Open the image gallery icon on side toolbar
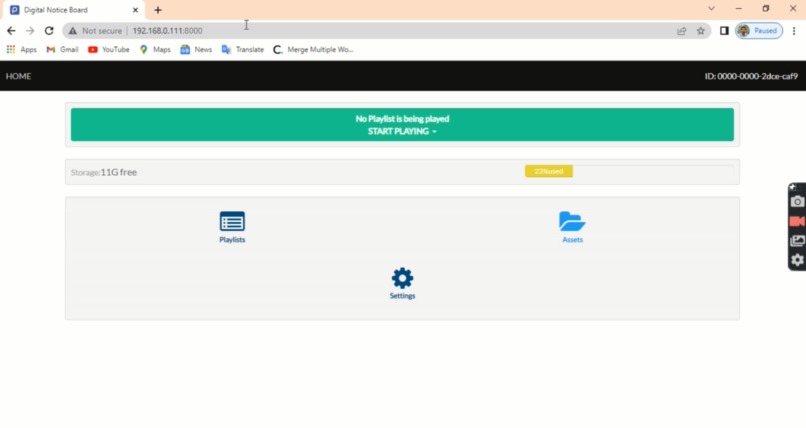This screenshot has height=428, width=806. pyautogui.click(x=797, y=240)
